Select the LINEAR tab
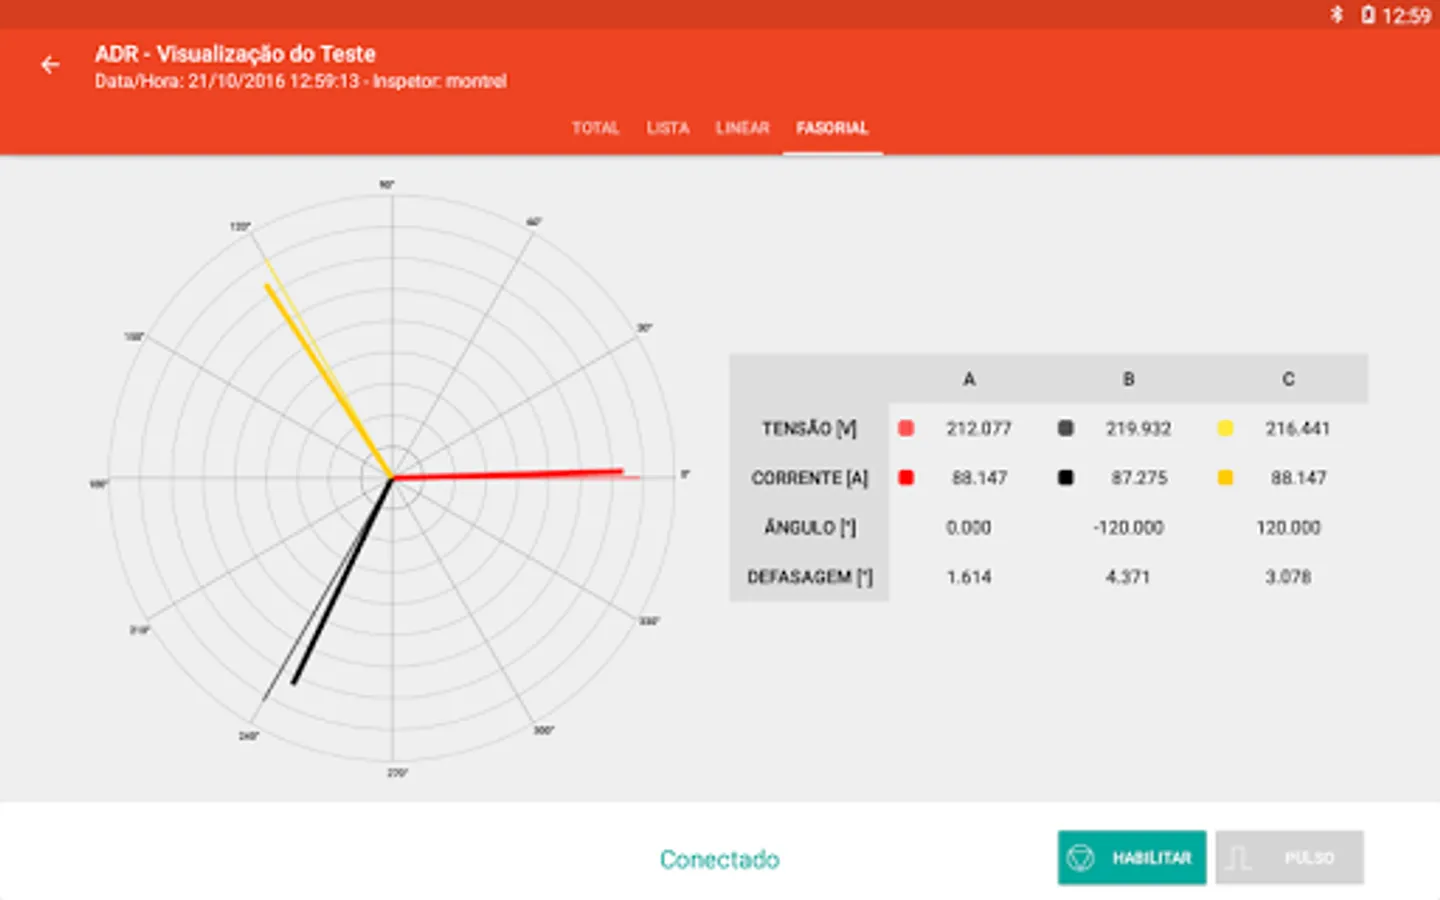This screenshot has width=1440, height=900. coord(742,128)
